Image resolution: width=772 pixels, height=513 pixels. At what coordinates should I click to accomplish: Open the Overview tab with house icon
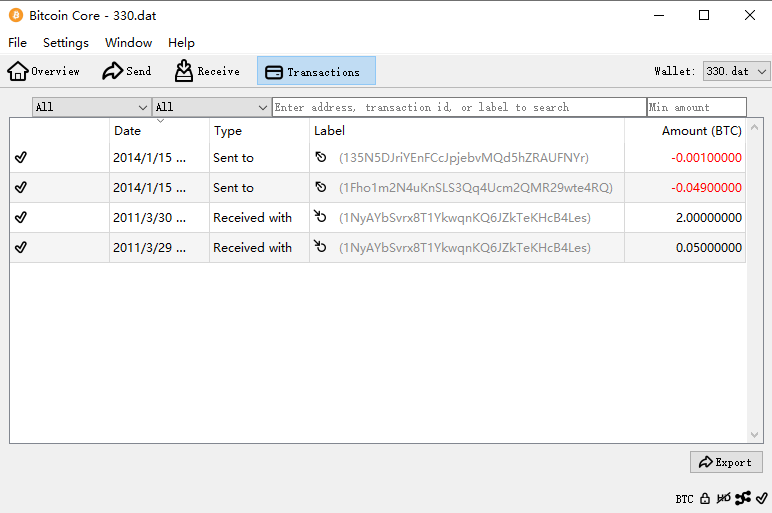pyautogui.click(x=44, y=71)
